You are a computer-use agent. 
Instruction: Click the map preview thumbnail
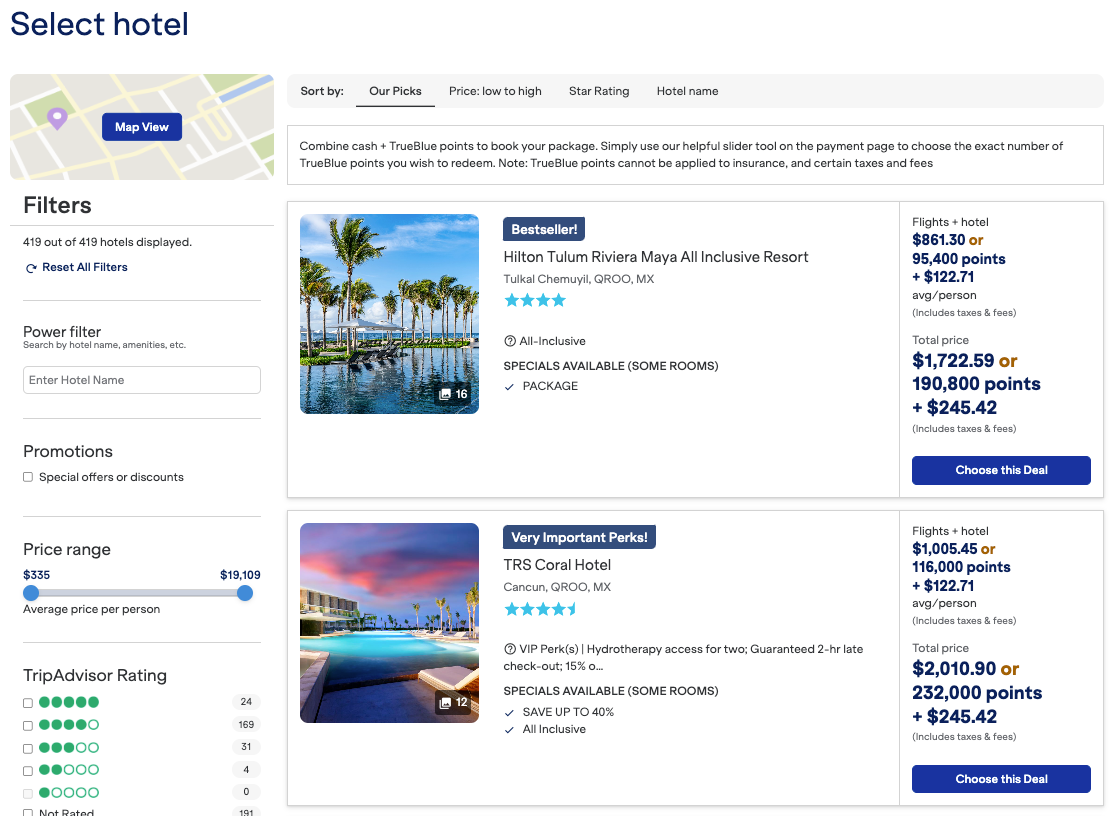coord(141,127)
